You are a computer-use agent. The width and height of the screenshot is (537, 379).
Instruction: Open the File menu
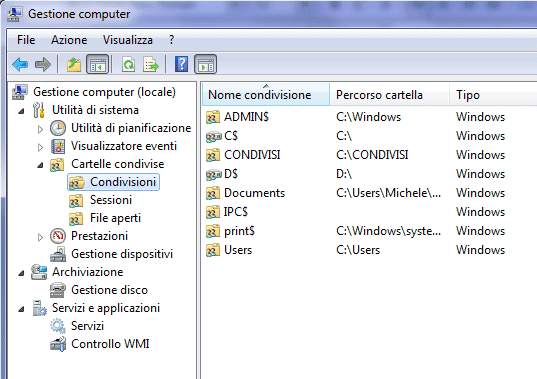(x=26, y=40)
